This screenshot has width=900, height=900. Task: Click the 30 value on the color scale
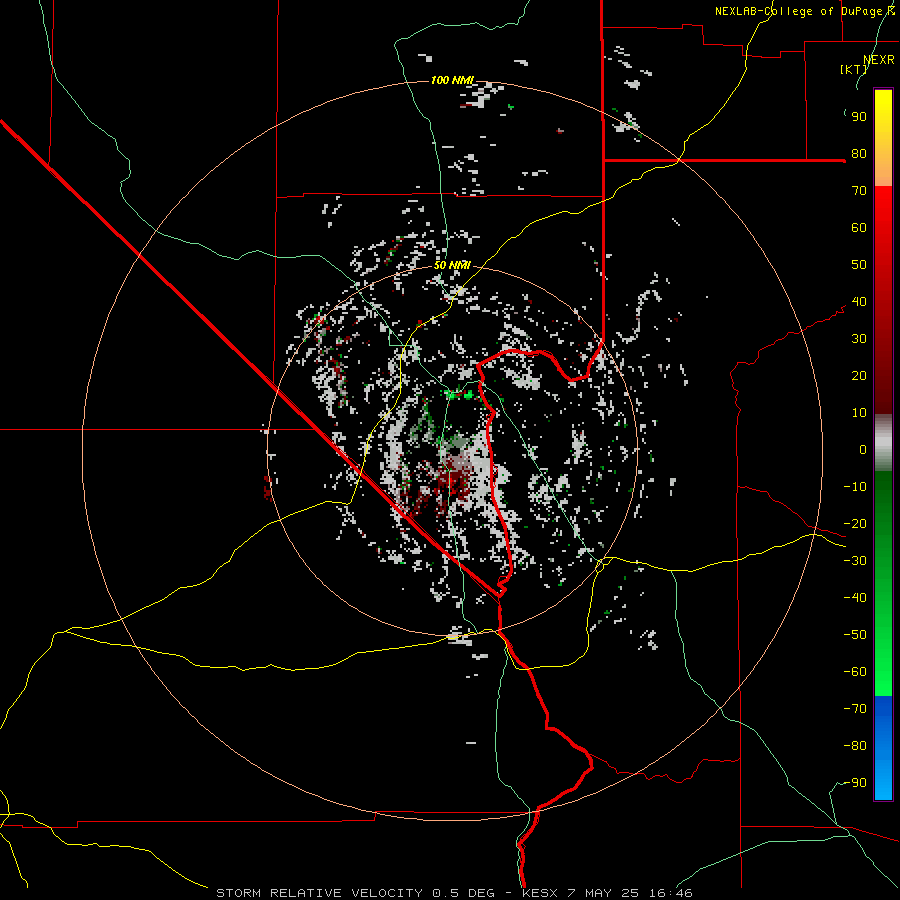tap(859, 339)
